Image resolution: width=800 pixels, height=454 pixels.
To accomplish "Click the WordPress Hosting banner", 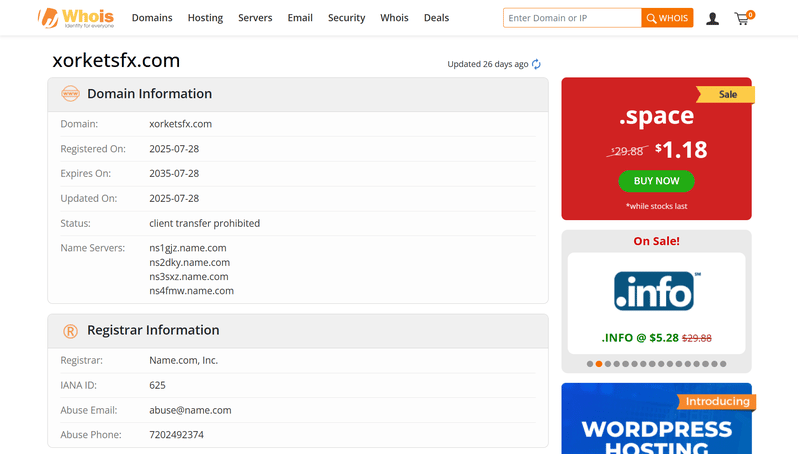I will (656, 418).
